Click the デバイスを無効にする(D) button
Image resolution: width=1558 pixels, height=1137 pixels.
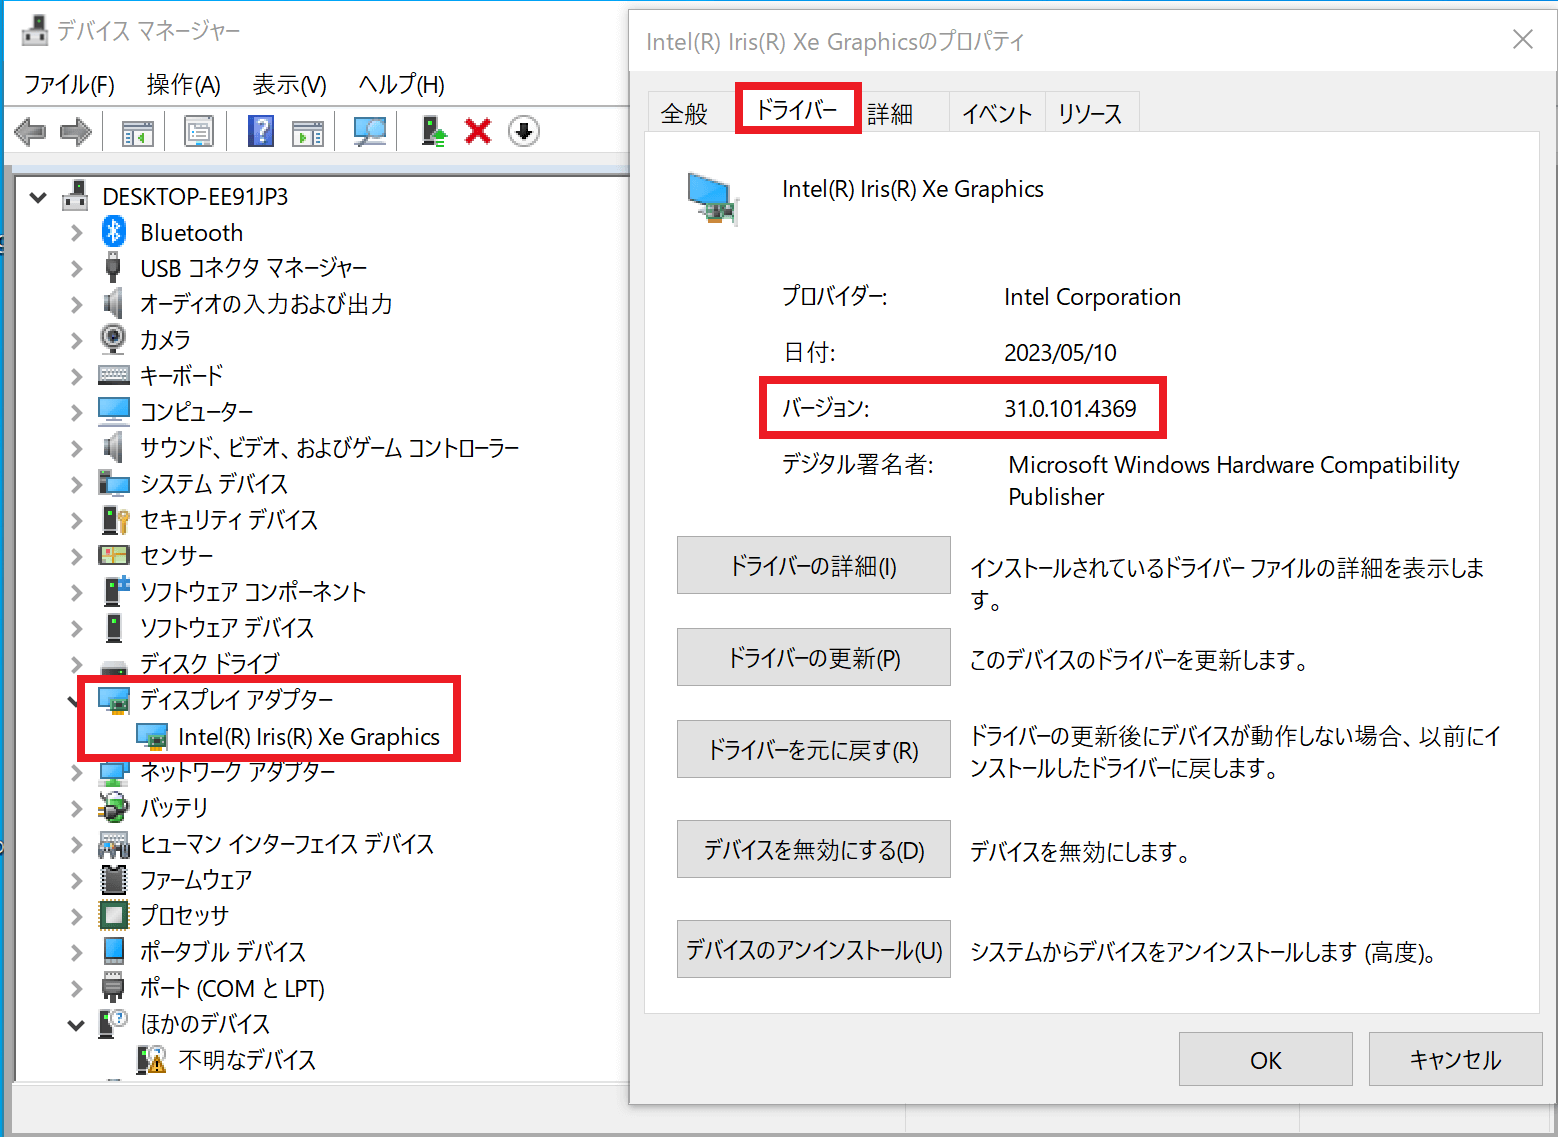[x=814, y=849]
